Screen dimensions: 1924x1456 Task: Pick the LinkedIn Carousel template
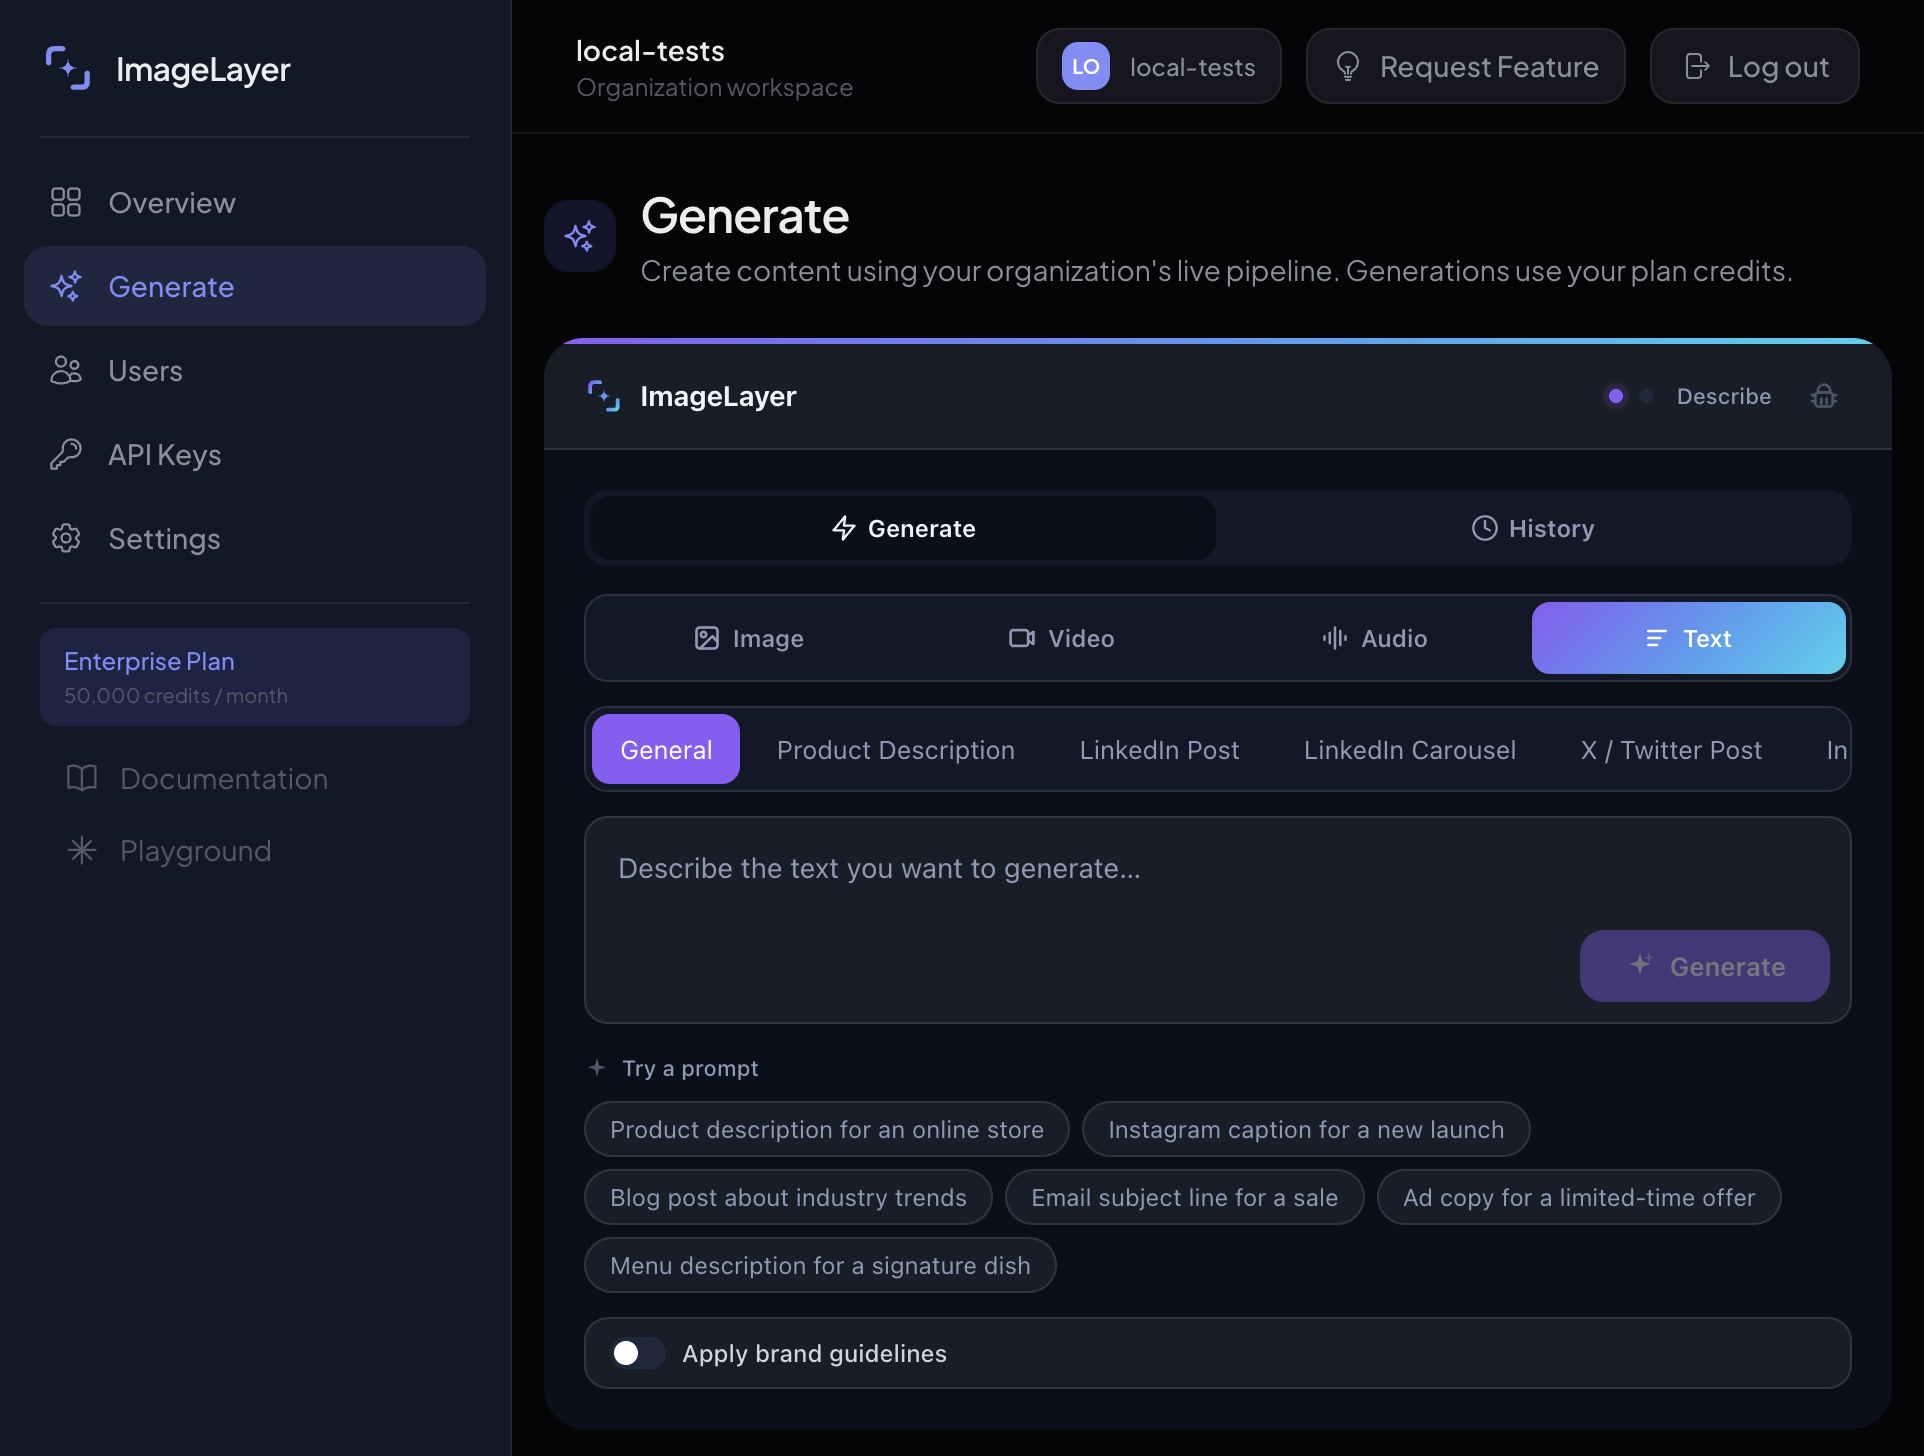[1410, 750]
